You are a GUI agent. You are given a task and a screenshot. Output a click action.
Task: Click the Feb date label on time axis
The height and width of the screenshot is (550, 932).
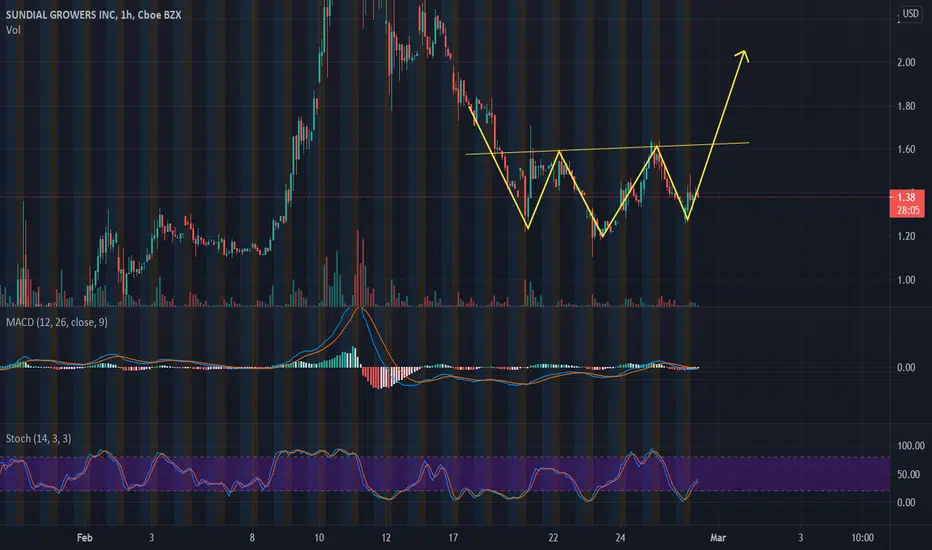coord(84,538)
